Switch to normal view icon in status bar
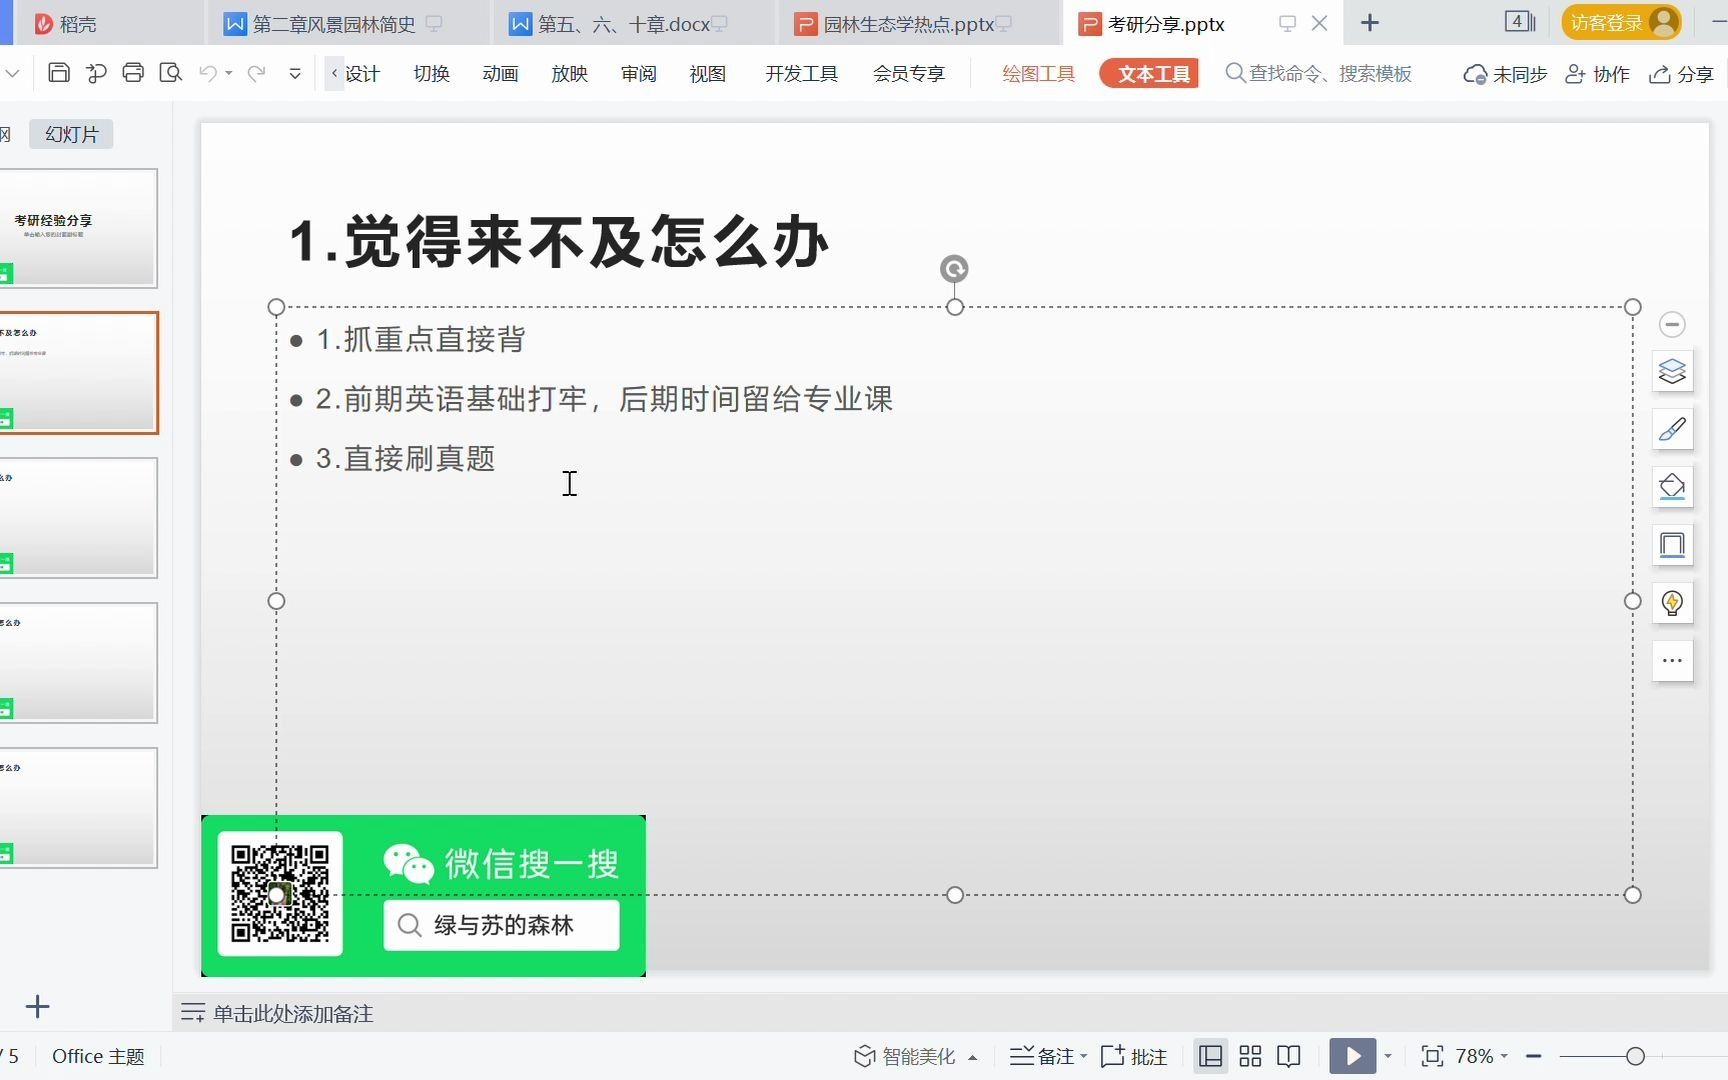 pos(1210,1056)
